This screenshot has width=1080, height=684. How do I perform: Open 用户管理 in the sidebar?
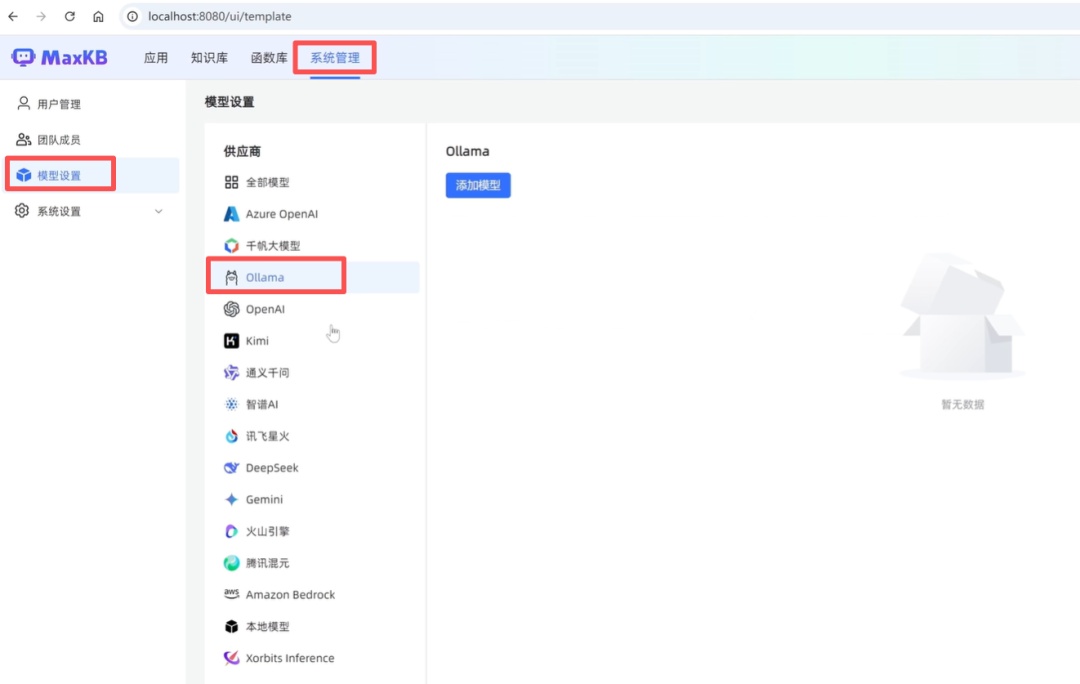pos(58,104)
